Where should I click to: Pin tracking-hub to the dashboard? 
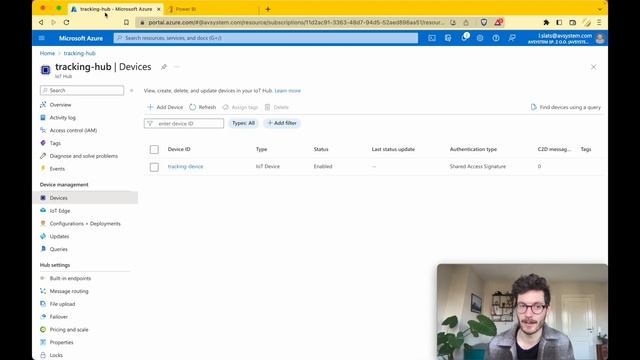[164, 67]
